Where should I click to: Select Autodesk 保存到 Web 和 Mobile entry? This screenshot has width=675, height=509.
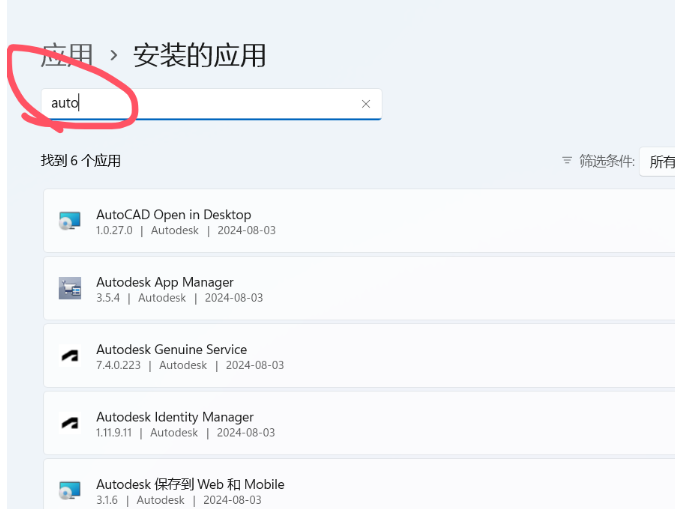pyautogui.click(x=359, y=484)
